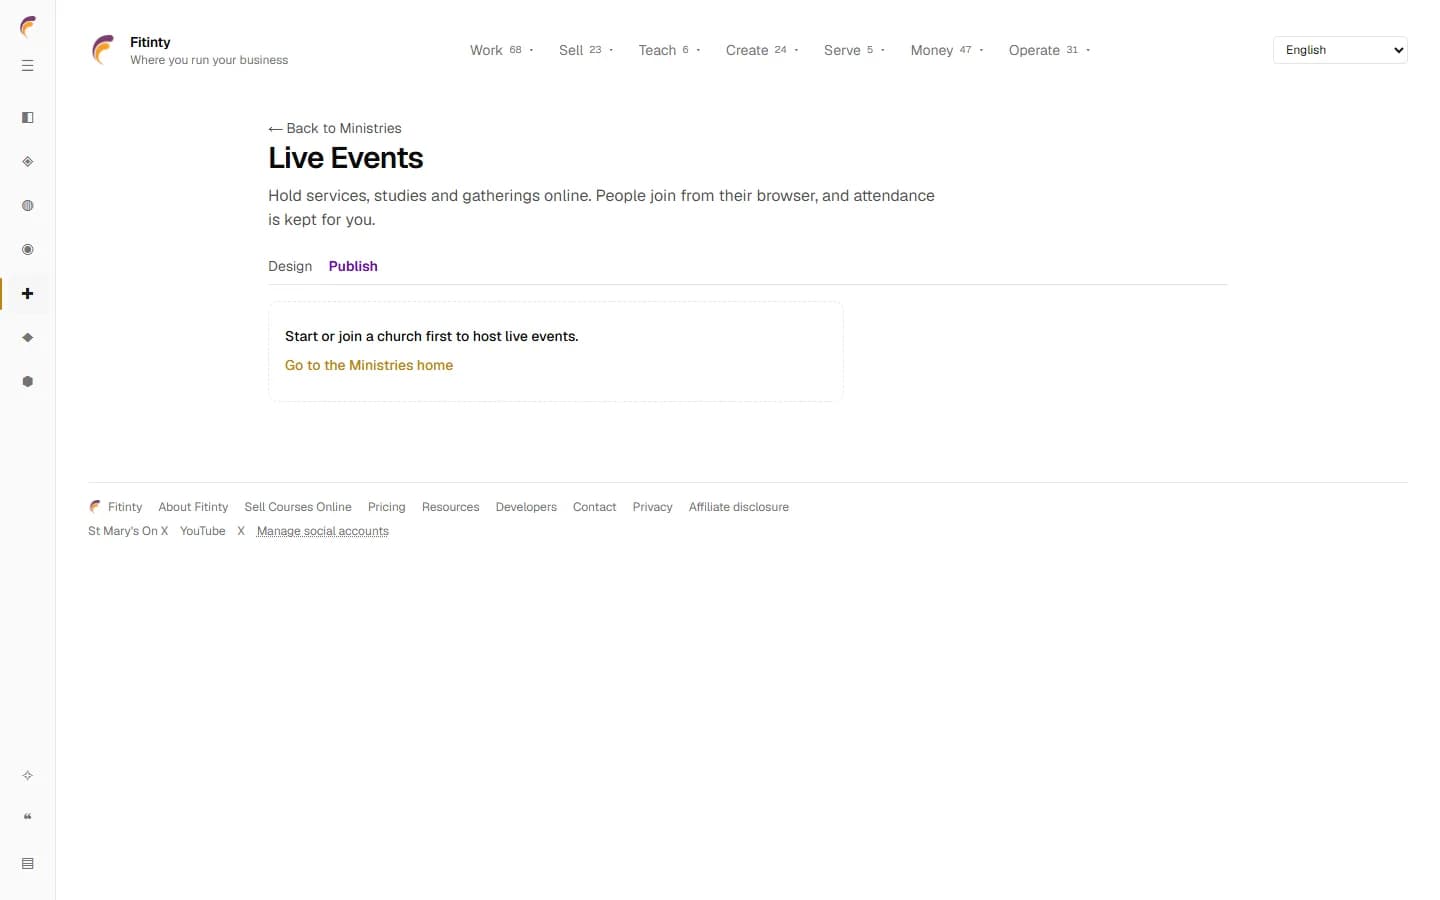This screenshot has width=1440, height=900.
Task: Click the Fitinty brand name in the header
Action: click(x=150, y=42)
